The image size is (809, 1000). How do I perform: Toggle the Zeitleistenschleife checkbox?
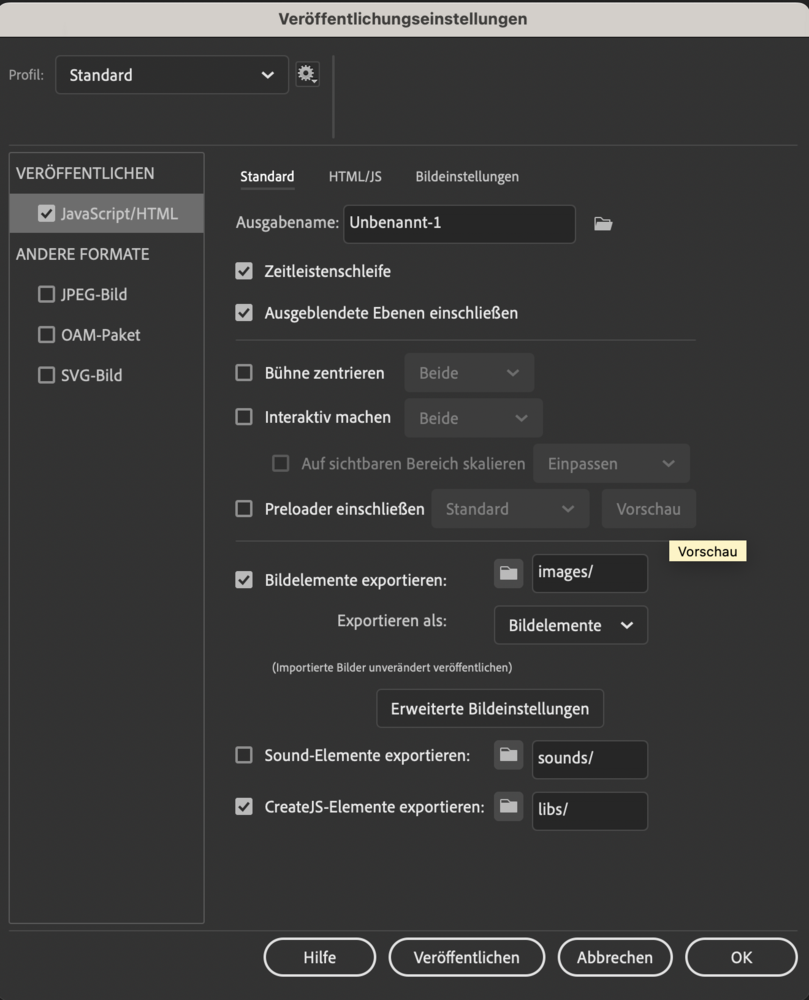[x=244, y=271]
